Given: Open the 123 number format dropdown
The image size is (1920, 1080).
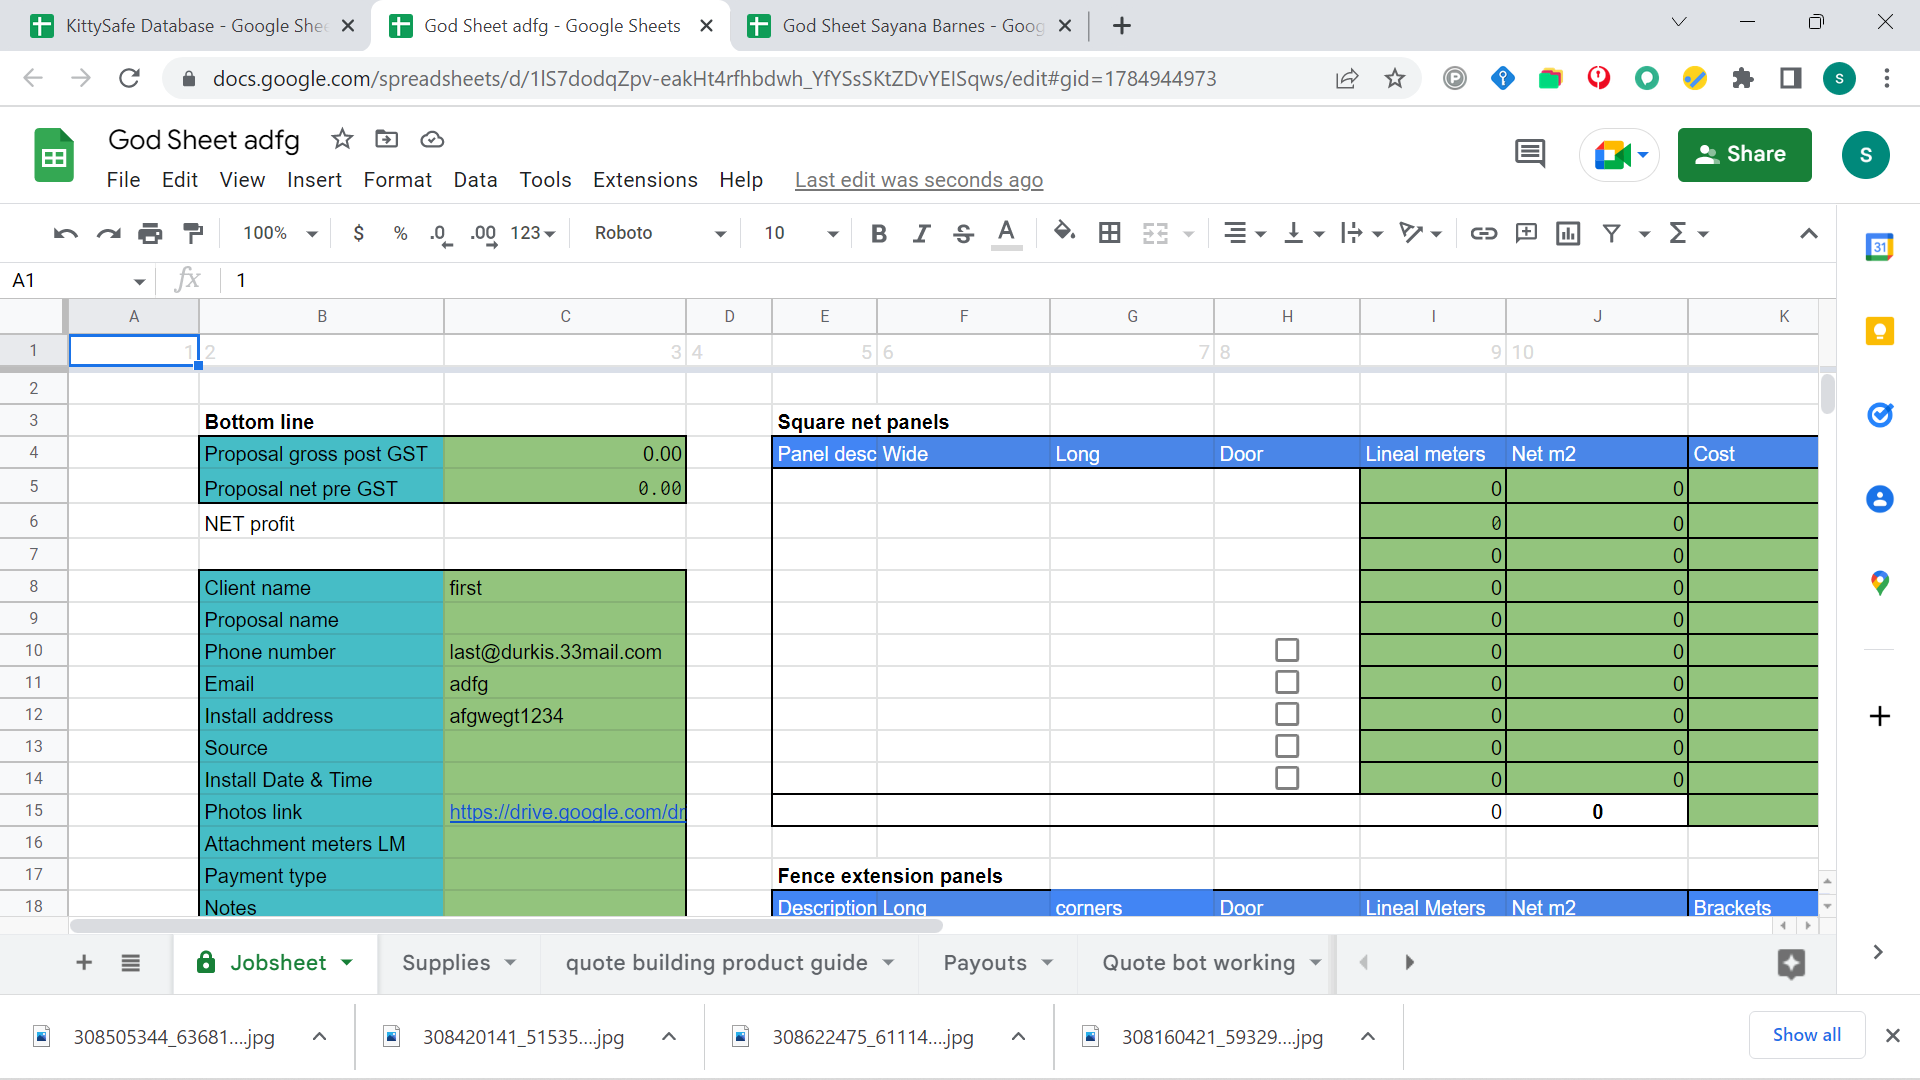Looking at the screenshot, I should point(533,233).
